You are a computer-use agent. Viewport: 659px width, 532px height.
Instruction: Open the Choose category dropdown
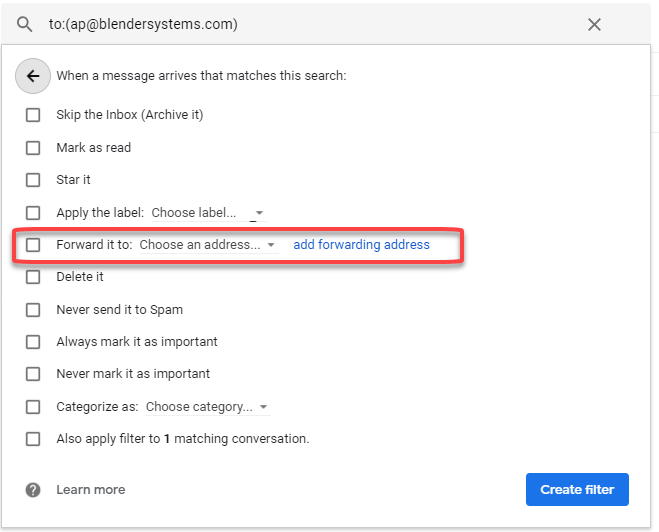tap(207, 407)
